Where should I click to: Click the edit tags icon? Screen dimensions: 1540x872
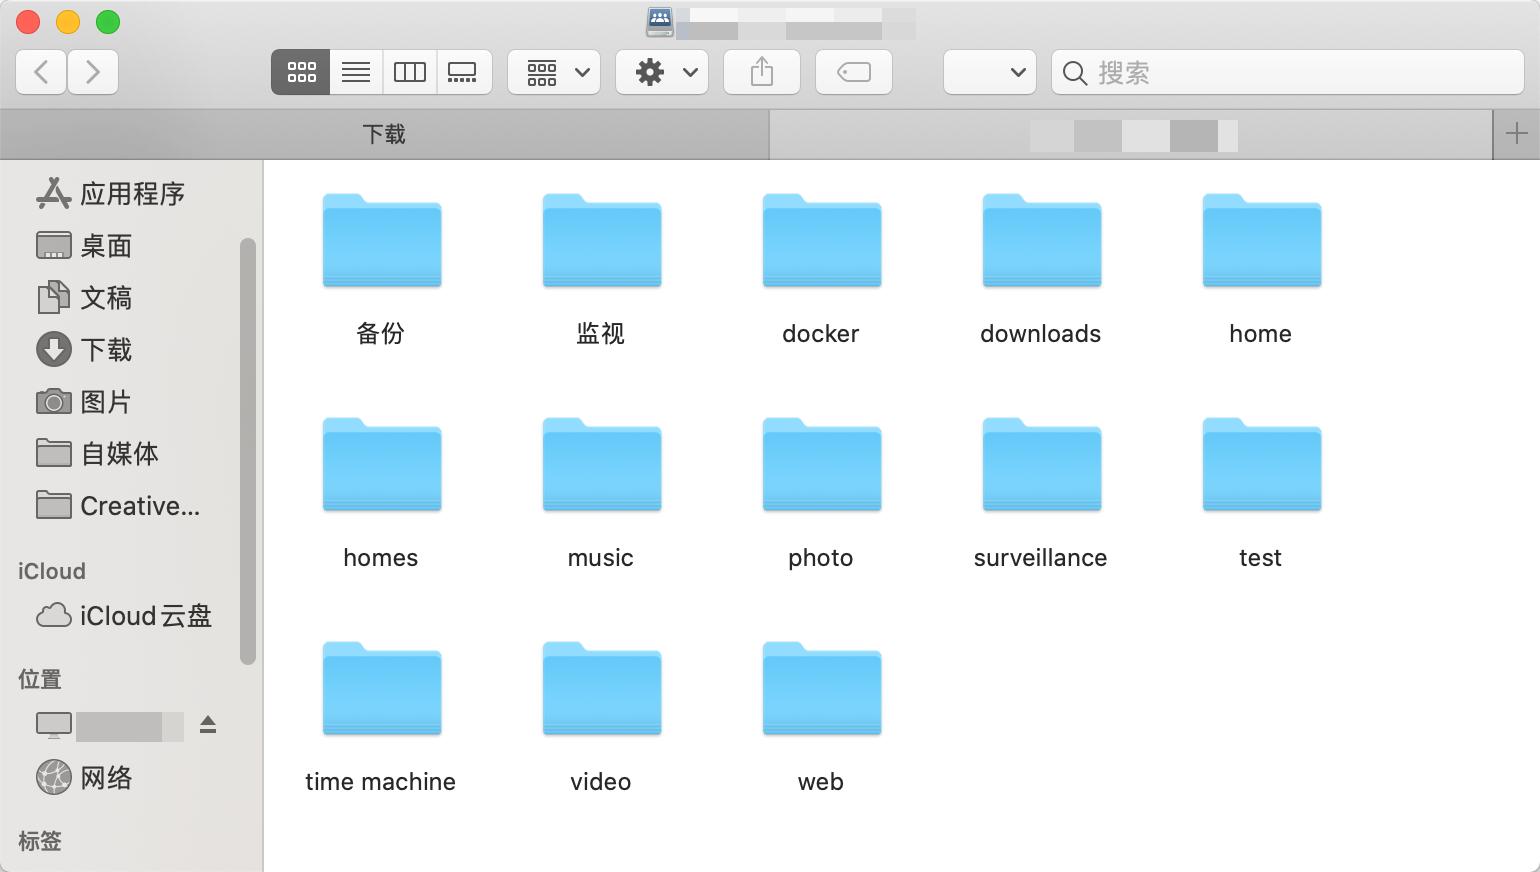coord(853,72)
